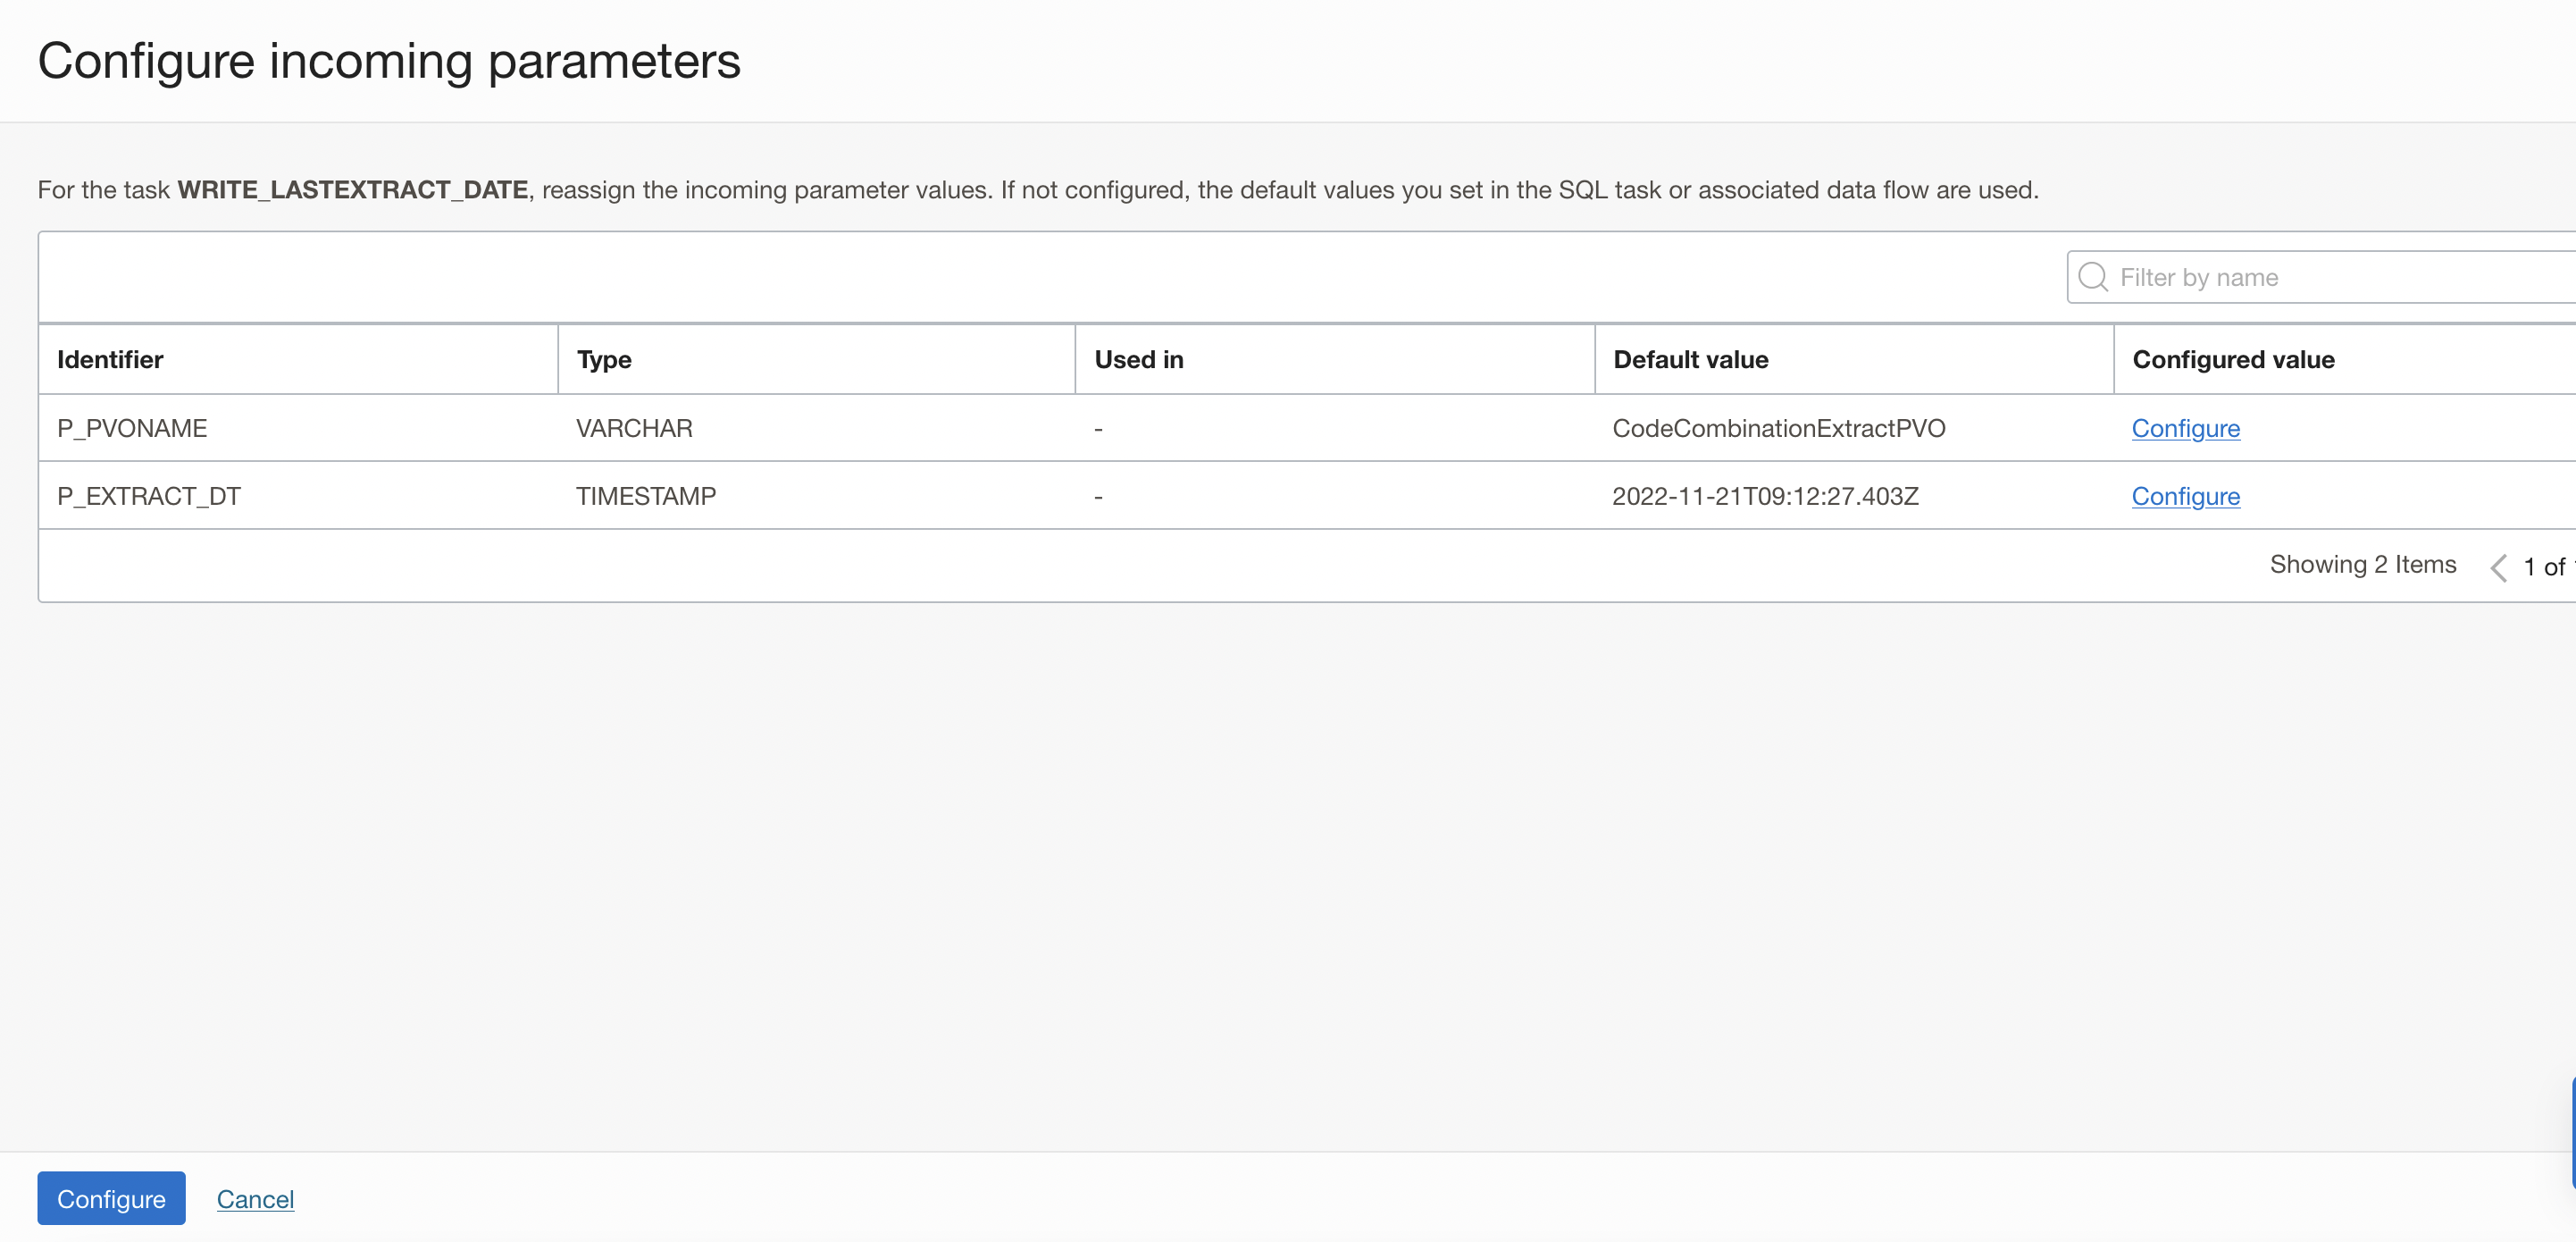Select the P_PVONAME parameter row
Viewport: 2576px width, 1242px height.
pyautogui.click(x=132, y=428)
